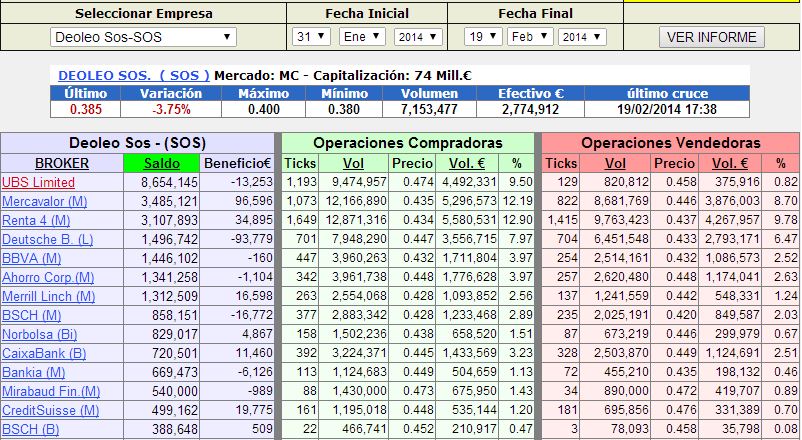Click the Operaciones Vendedoras section header
Image resolution: width=802 pixels, height=440 pixels.
[x=671, y=143]
